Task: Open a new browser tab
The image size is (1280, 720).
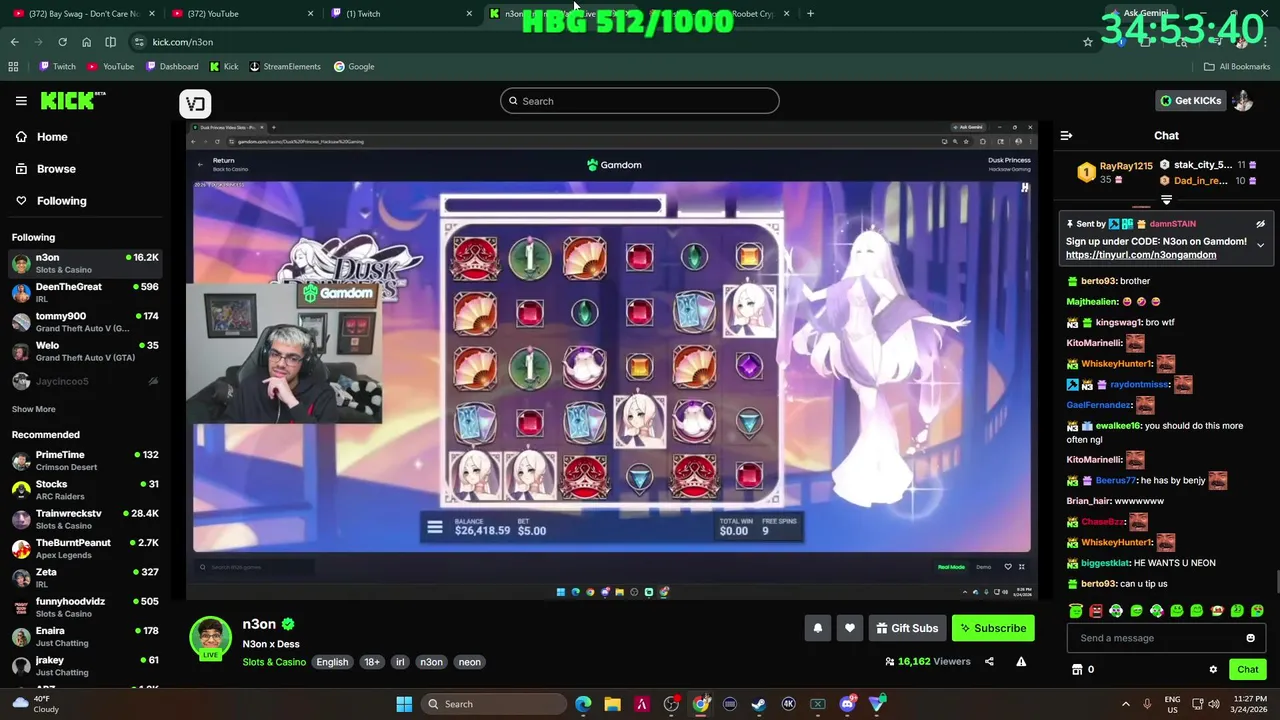Action: [810, 14]
